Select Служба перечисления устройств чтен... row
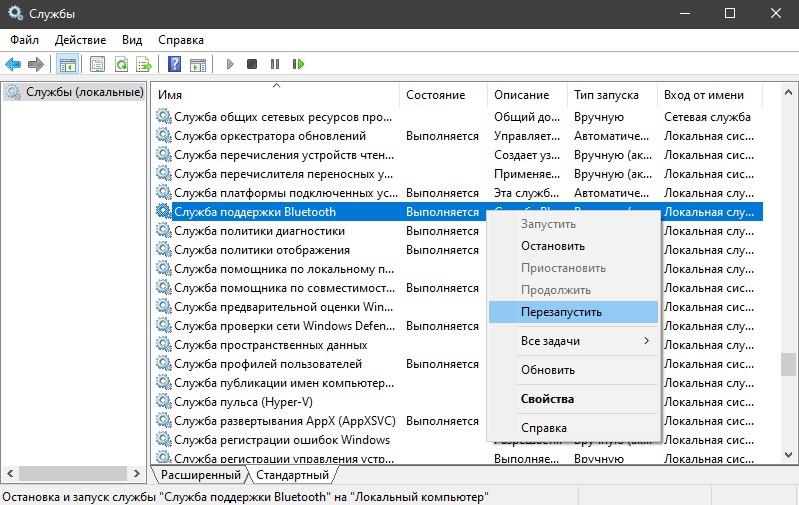Screen dimensions: 799x505 click(459, 155)
